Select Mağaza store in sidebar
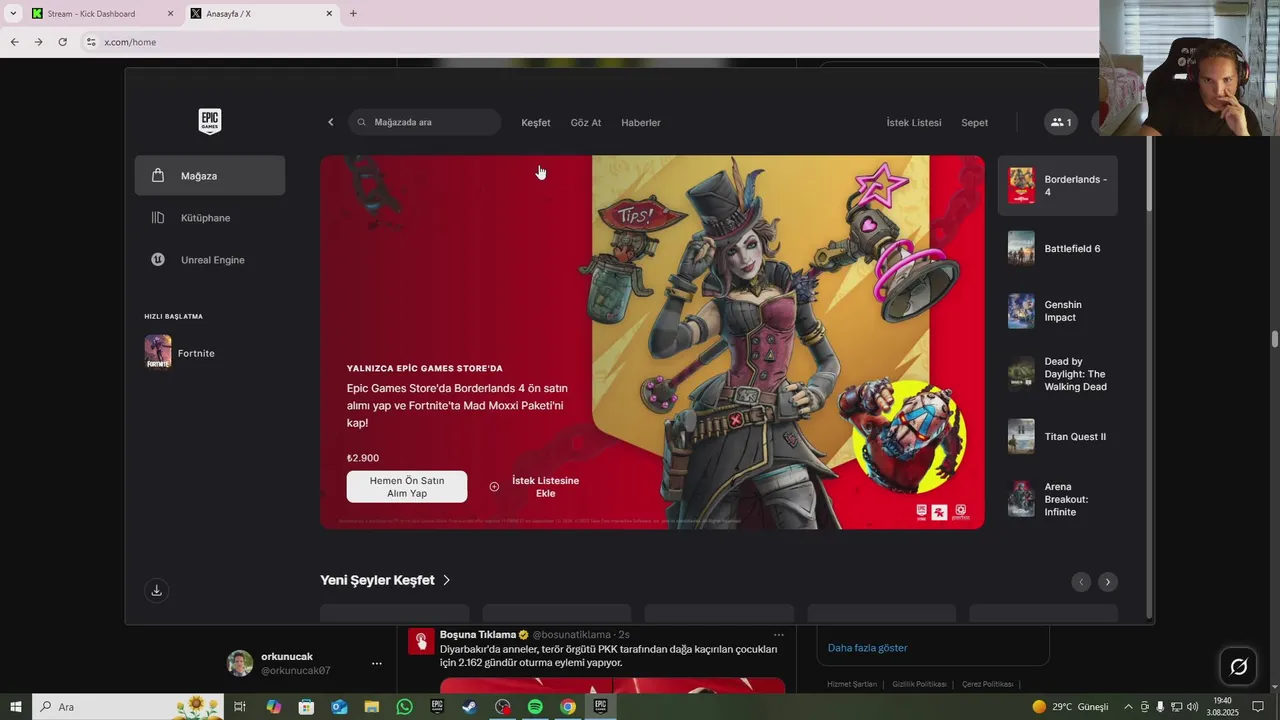The image size is (1280, 720). 210,176
